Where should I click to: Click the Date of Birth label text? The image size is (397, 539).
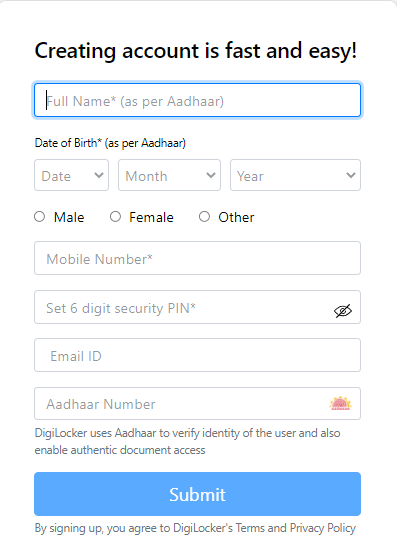[x=110, y=143]
